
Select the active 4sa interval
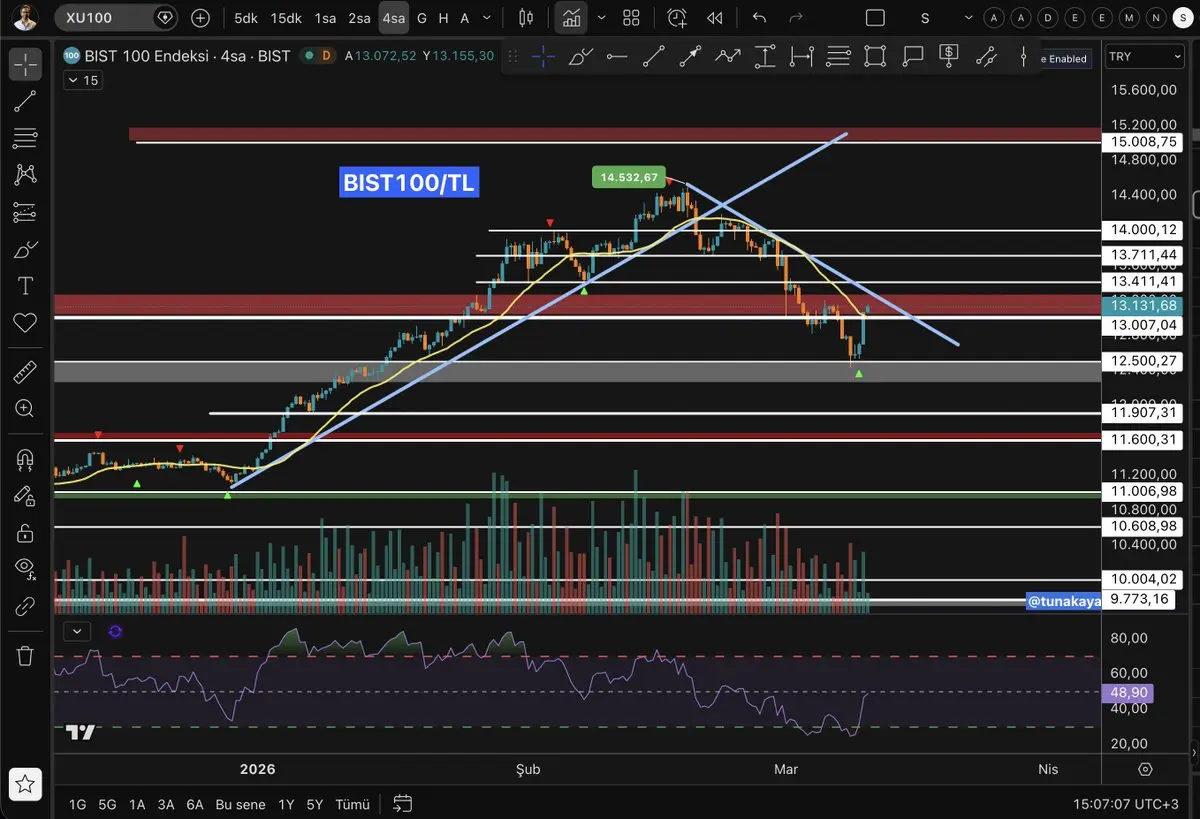click(394, 18)
